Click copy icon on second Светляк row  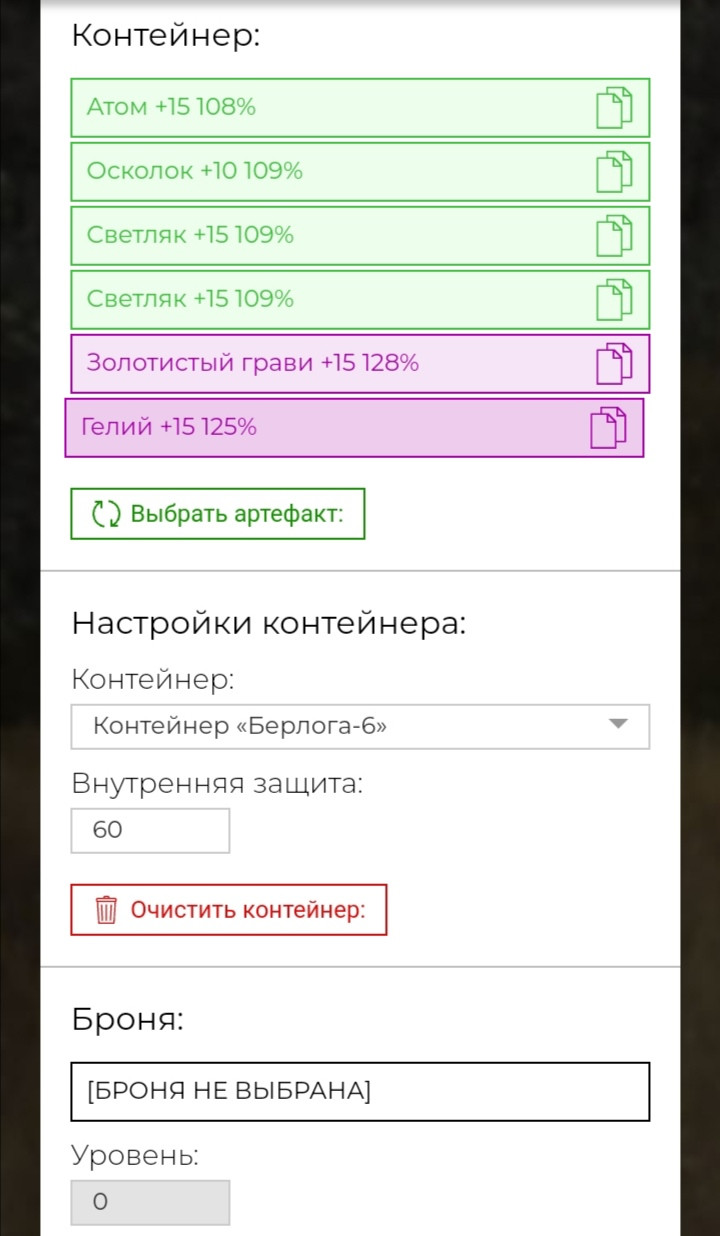[614, 300]
